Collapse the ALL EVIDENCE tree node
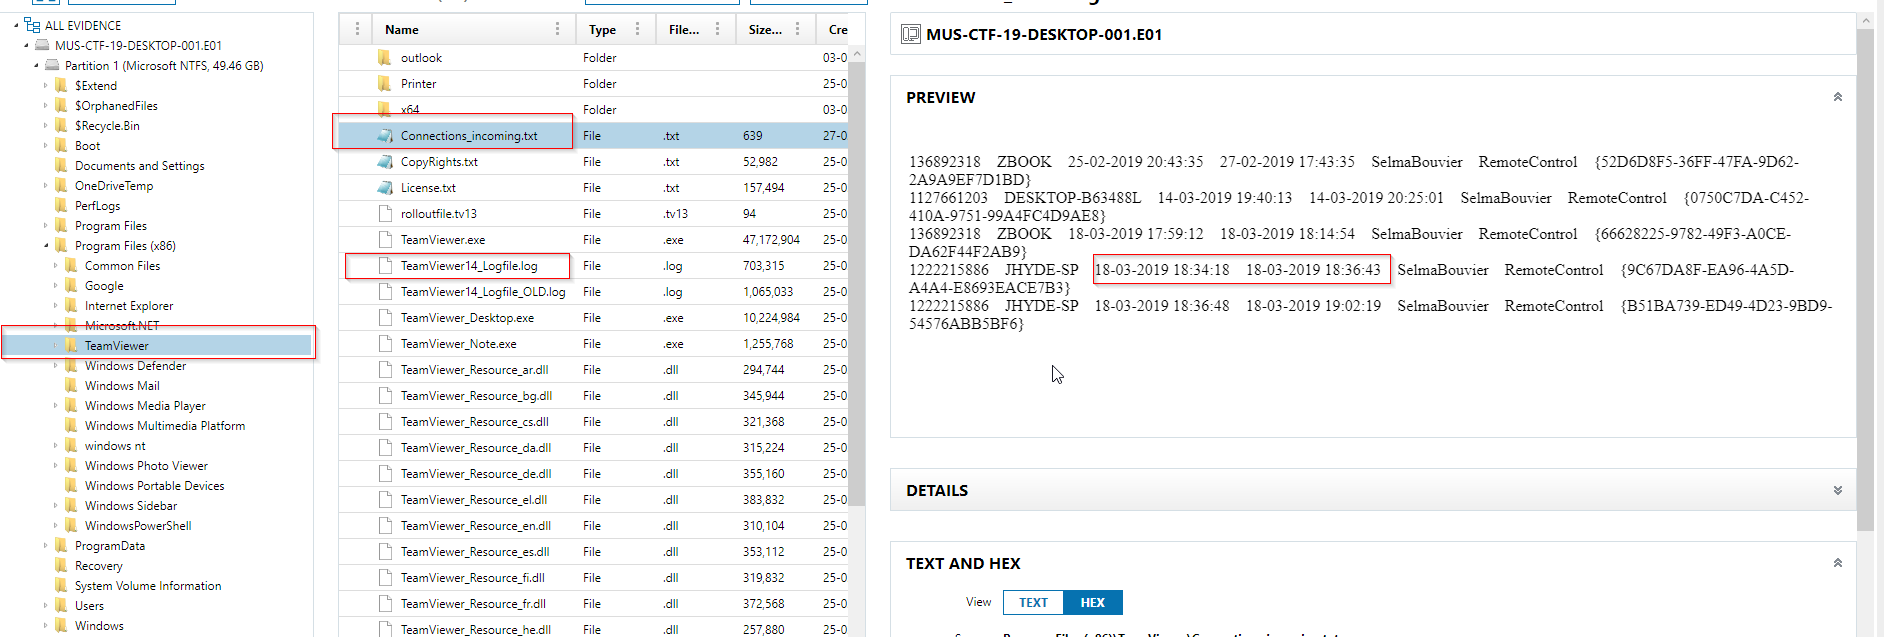The width and height of the screenshot is (1884, 637). (16, 25)
